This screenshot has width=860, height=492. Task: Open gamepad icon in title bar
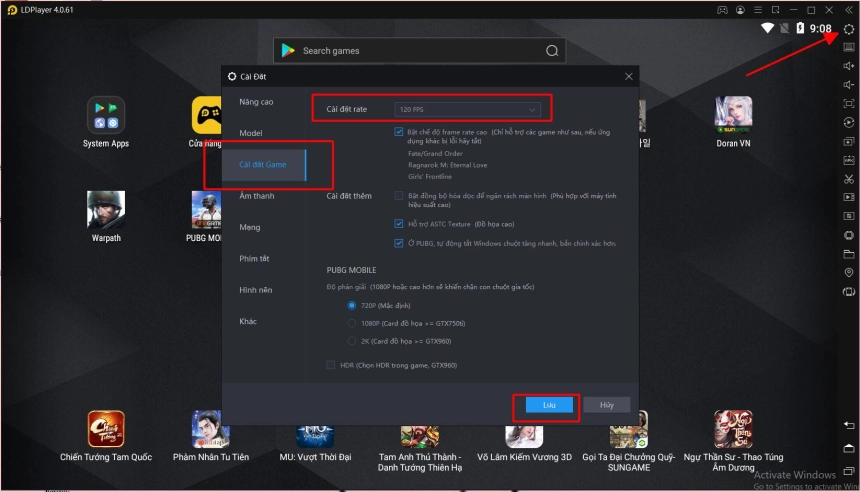point(722,10)
